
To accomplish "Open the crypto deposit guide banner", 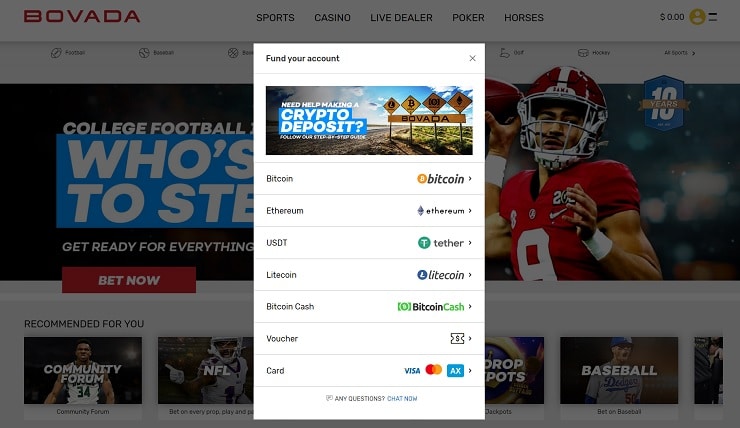I will [x=369, y=120].
